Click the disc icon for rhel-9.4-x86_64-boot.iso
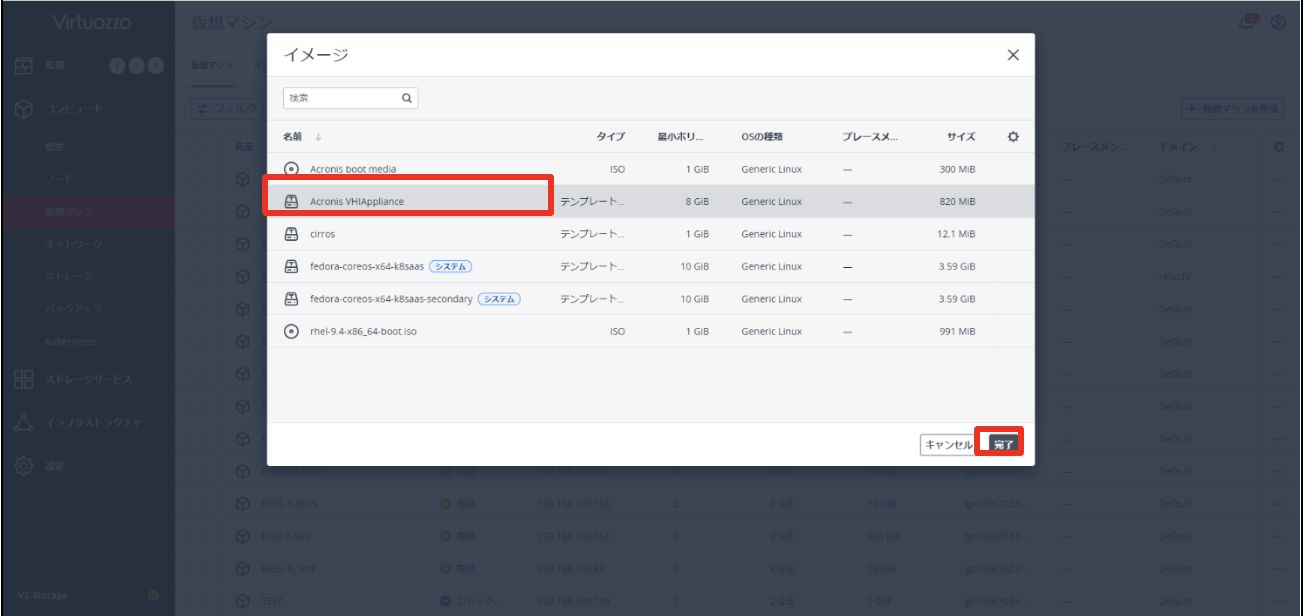Image resolution: width=1306 pixels, height=616 pixels. click(x=291, y=331)
